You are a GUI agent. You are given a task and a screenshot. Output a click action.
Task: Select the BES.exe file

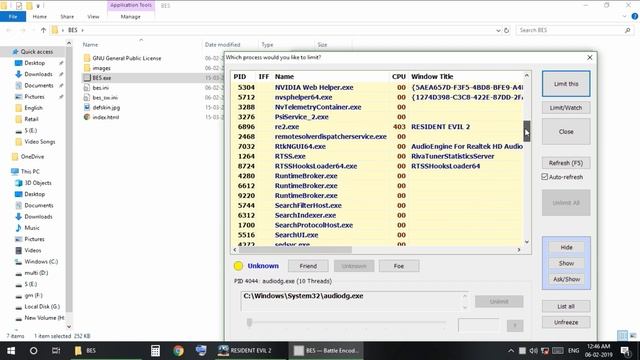pyautogui.click(x=102, y=78)
